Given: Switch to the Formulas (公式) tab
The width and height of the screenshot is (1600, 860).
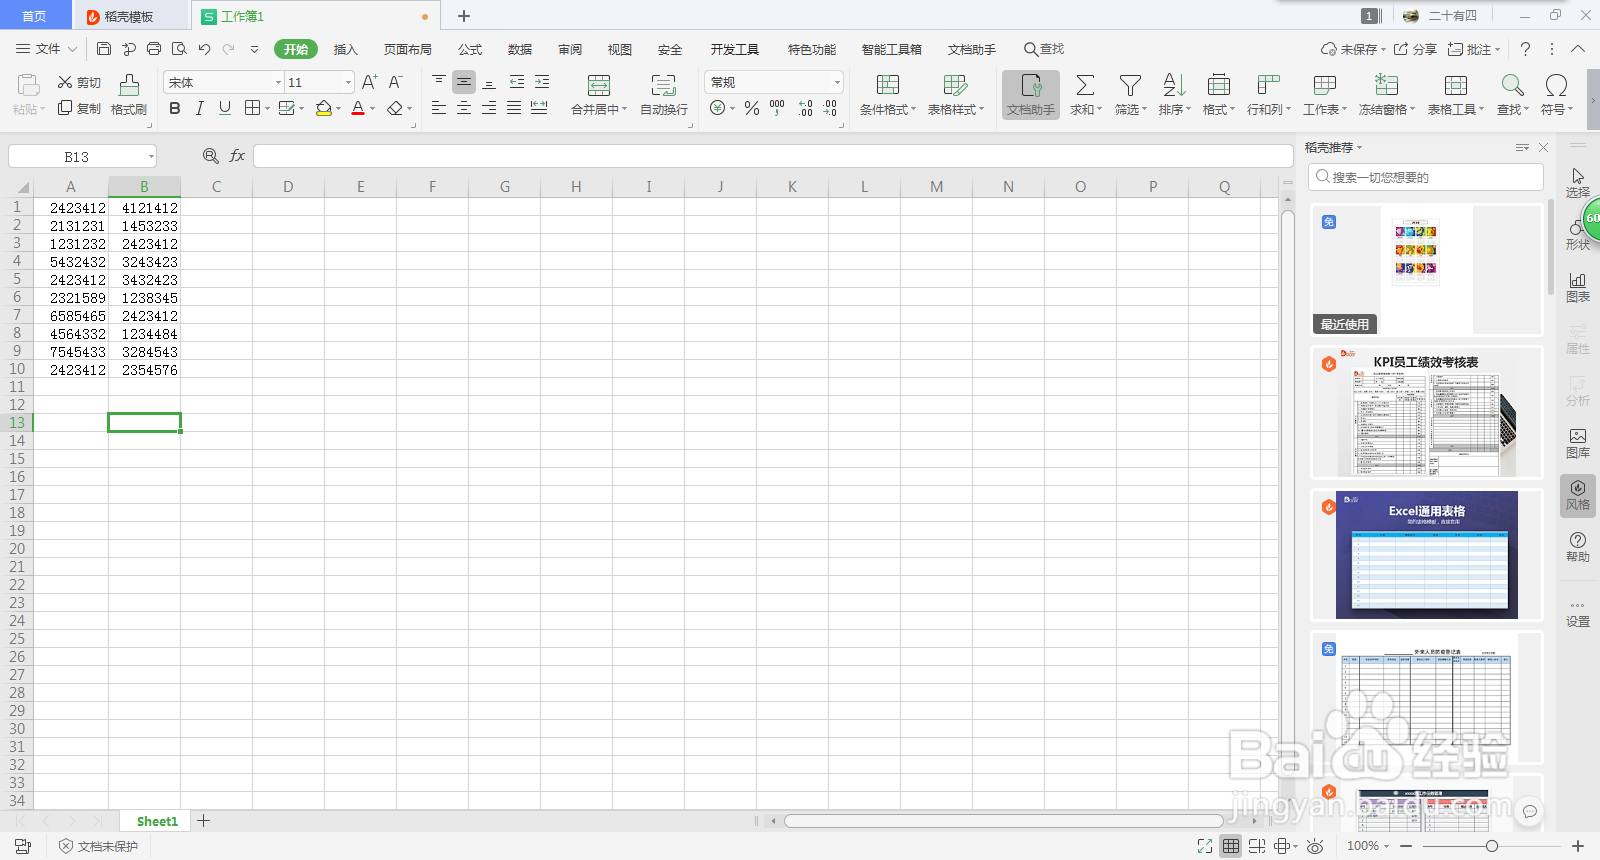Looking at the screenshot, I should tap(470, 49).
